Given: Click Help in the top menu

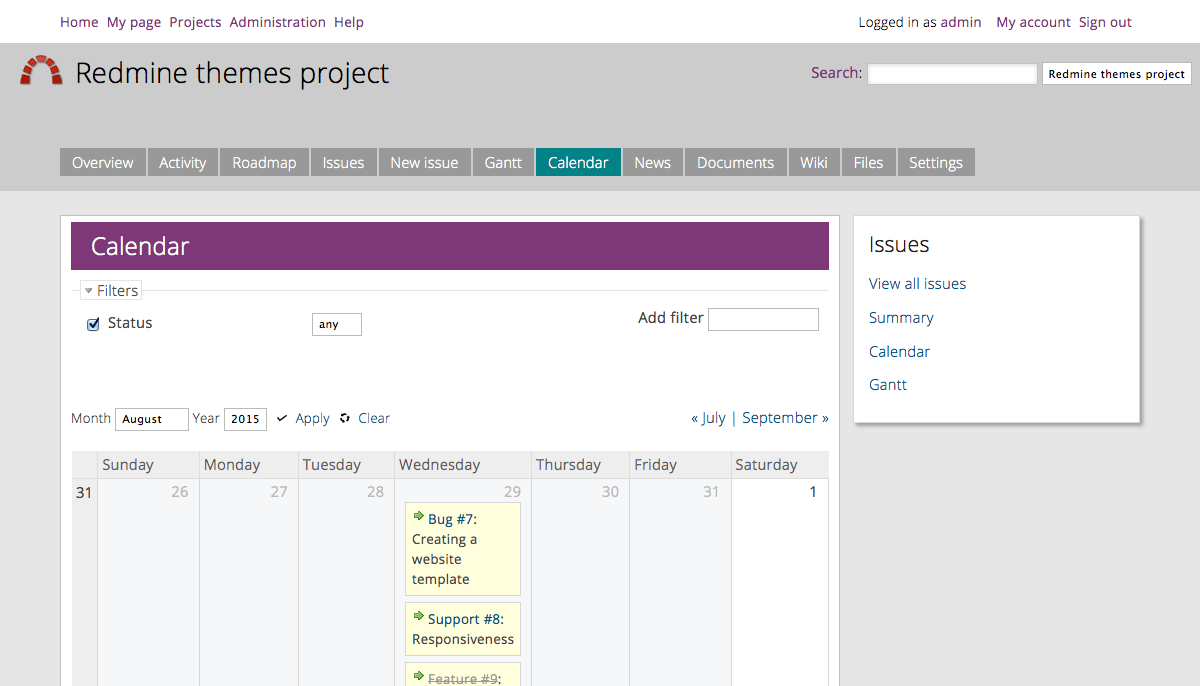Looking at the screenshot, I should pos(349,22).
